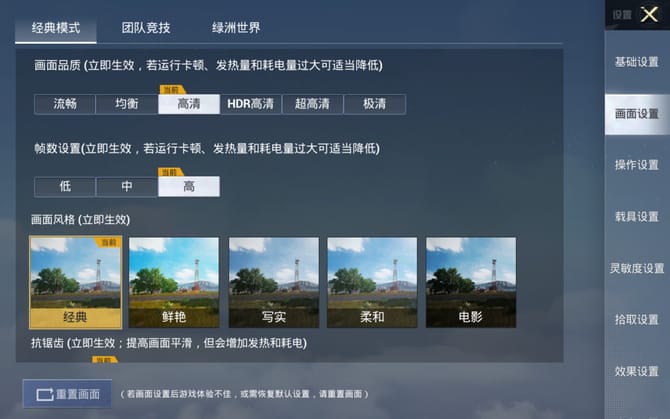This screenshot has width=670, height=419.
Task: Select 极清 graphics quality
Action: coord(374,104)
